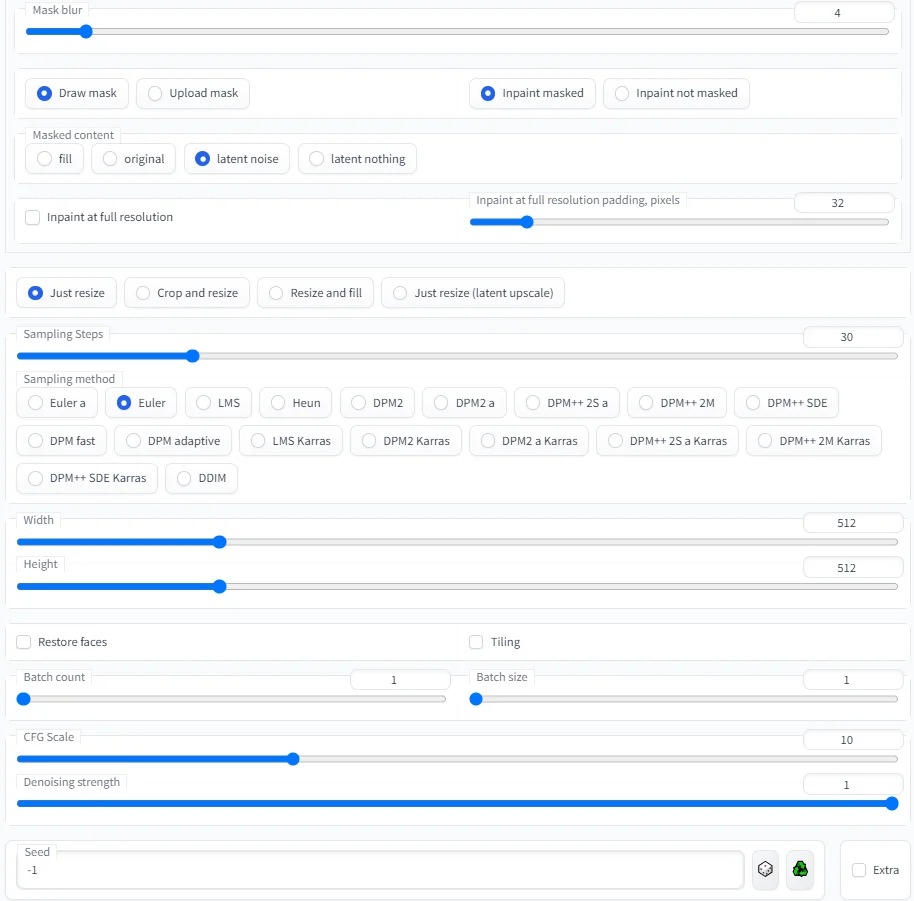
Task: Click the green recycle seed icon
Action: 800,870
